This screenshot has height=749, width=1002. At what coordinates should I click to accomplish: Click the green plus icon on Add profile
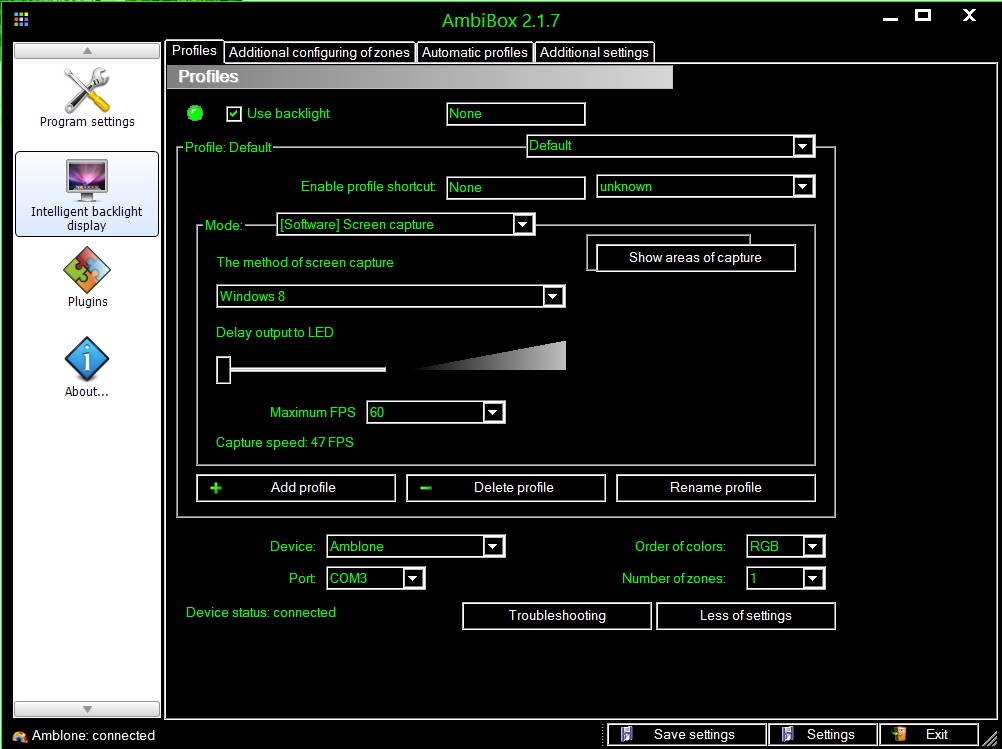pyautogui.click(x=216, y=488)
